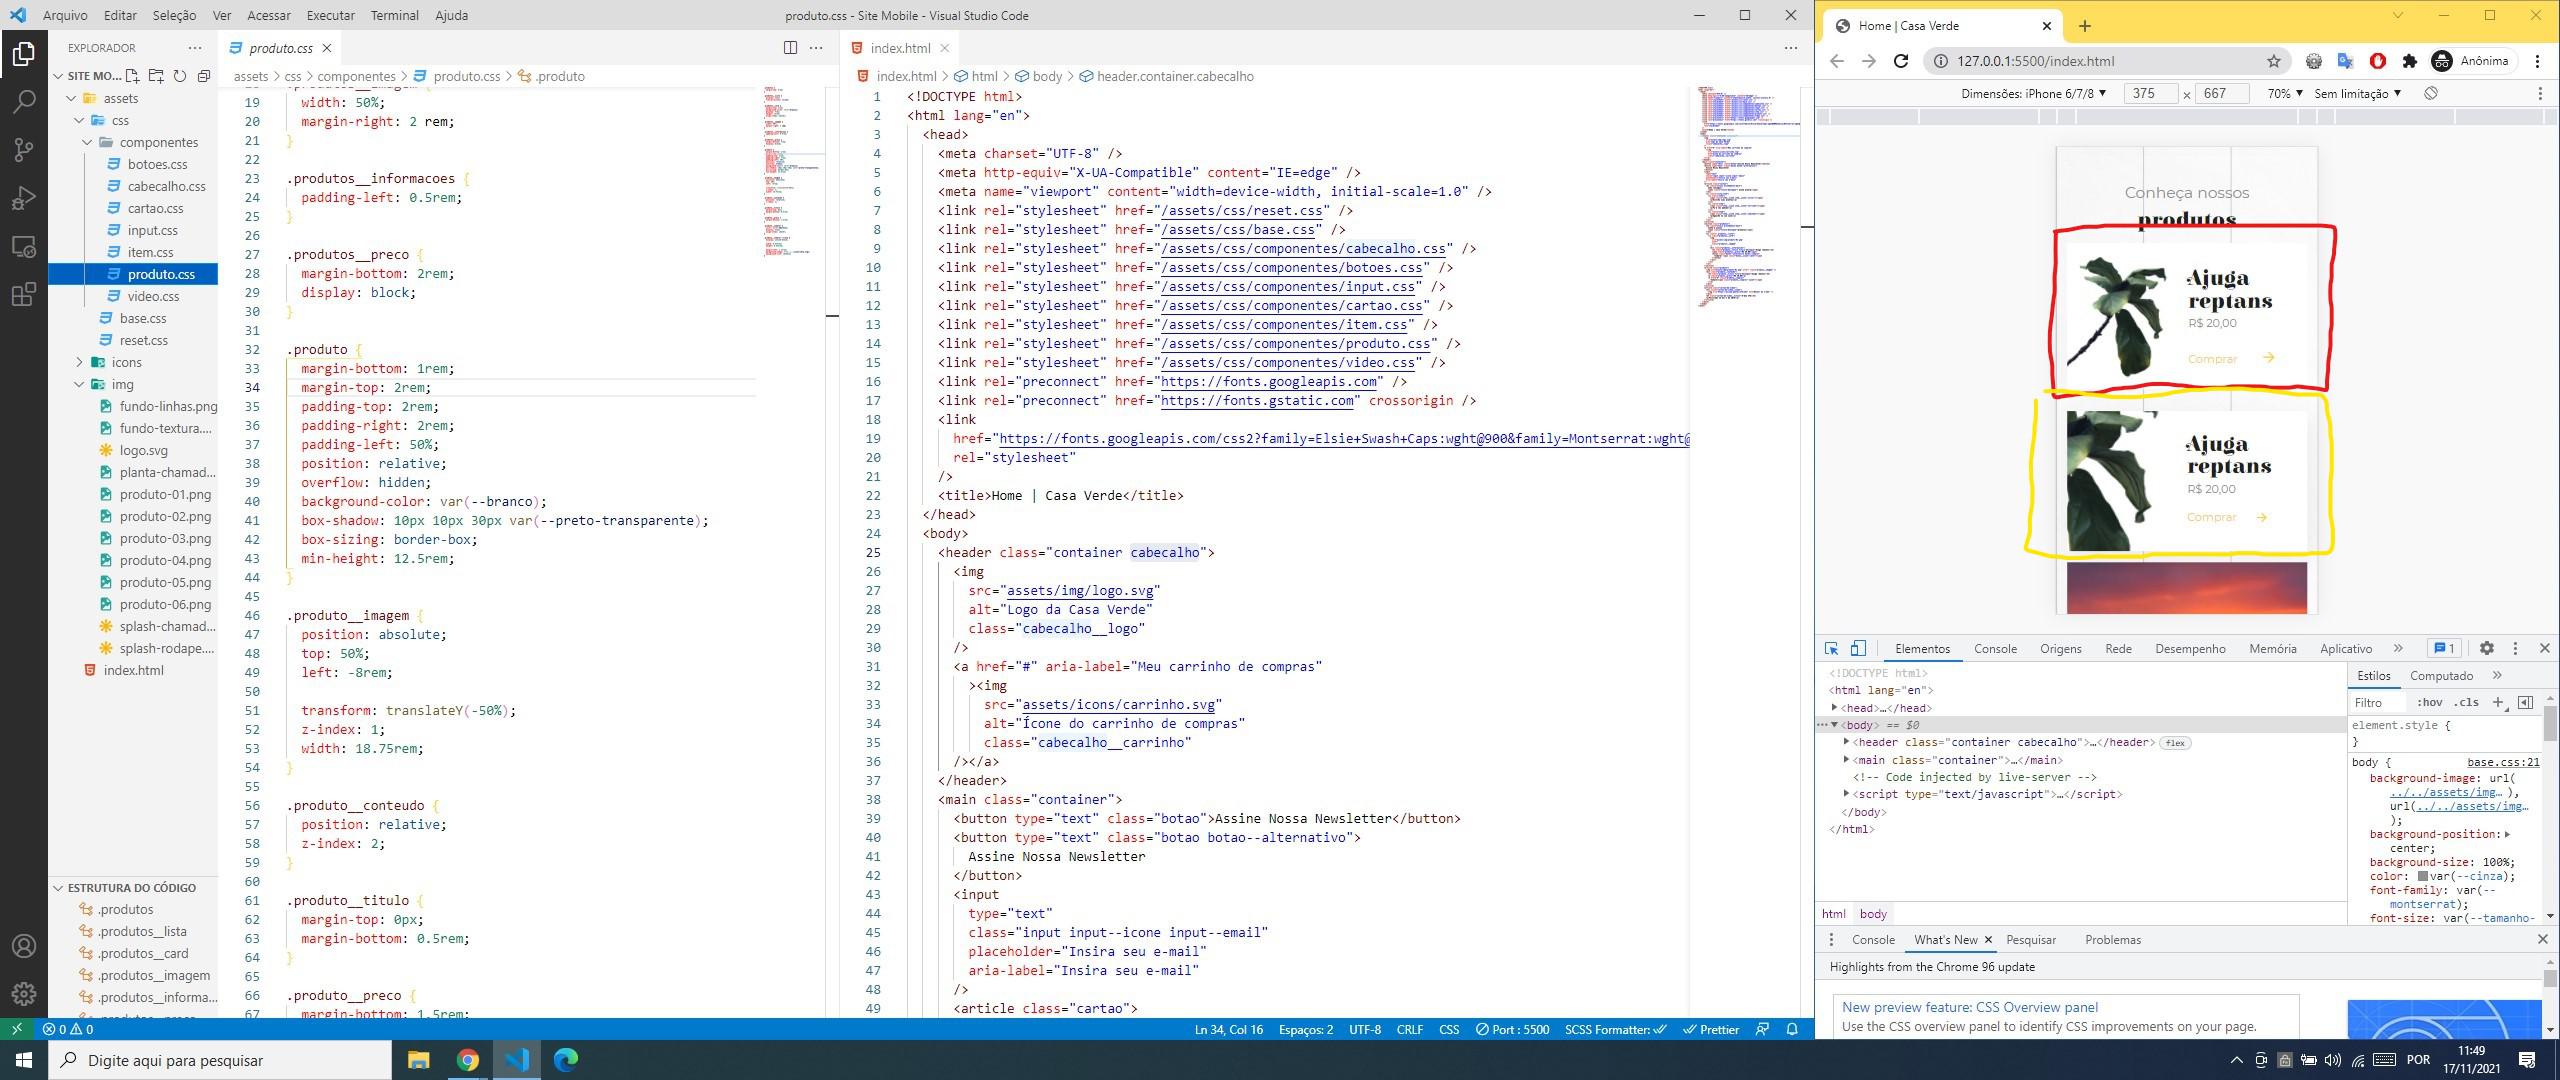The image size is (2560, 1080).
Task: Click the index.html editor minimap
Action: (x=1748, y=196)
